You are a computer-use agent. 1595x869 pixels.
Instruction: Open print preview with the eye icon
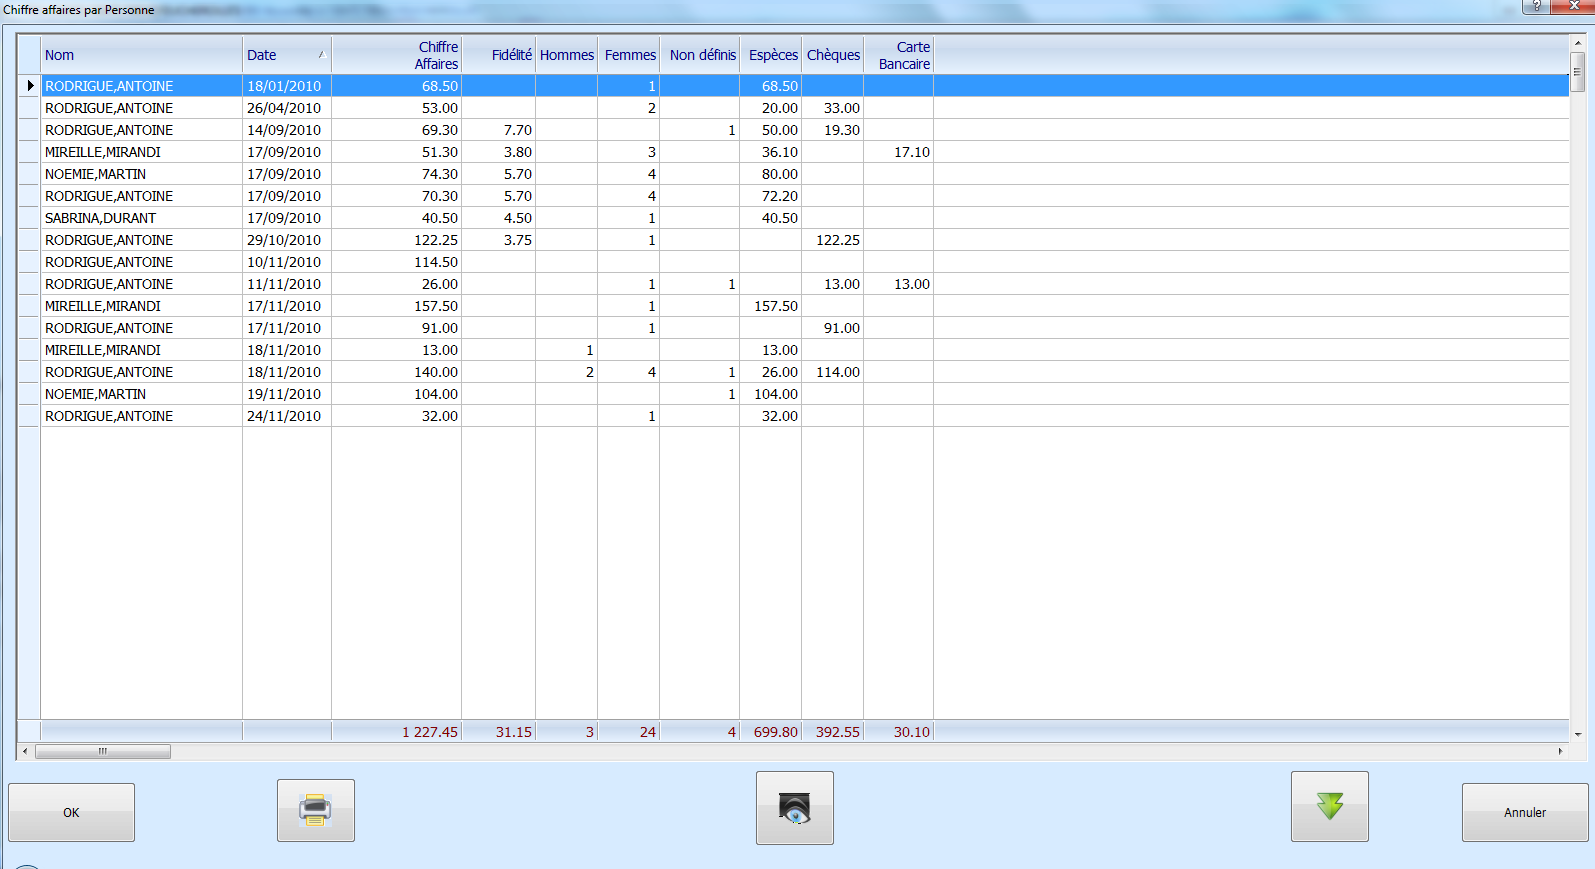tap(794, 808)
